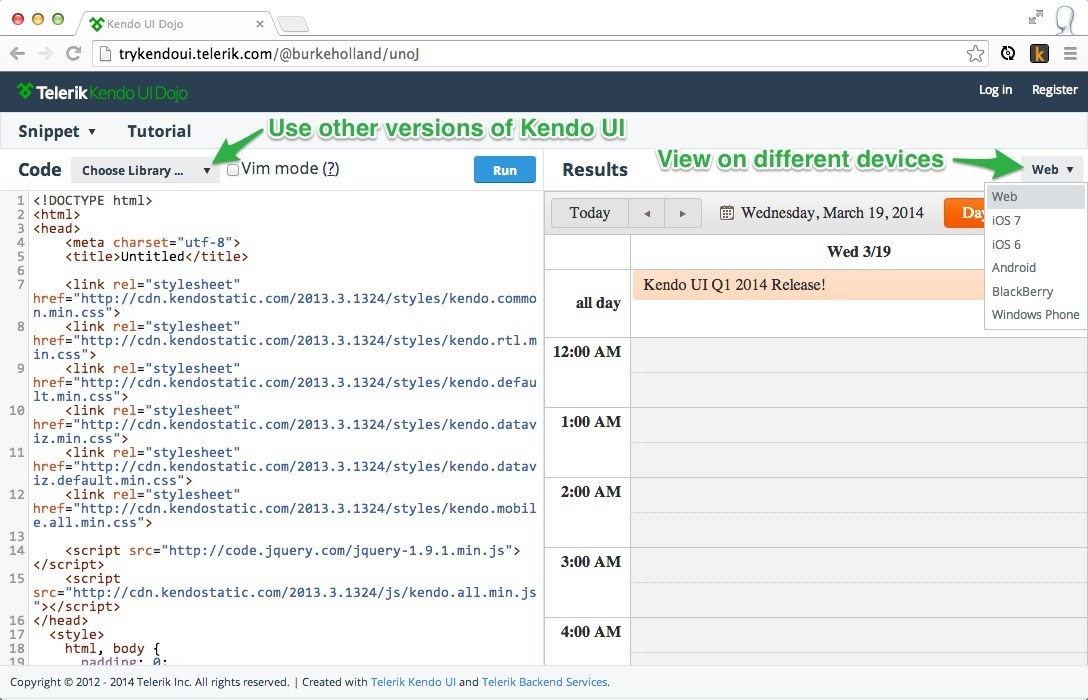Go to next day in the scheduler
This screenshot has height=700, width=1088.
click(x=683, y=213)
